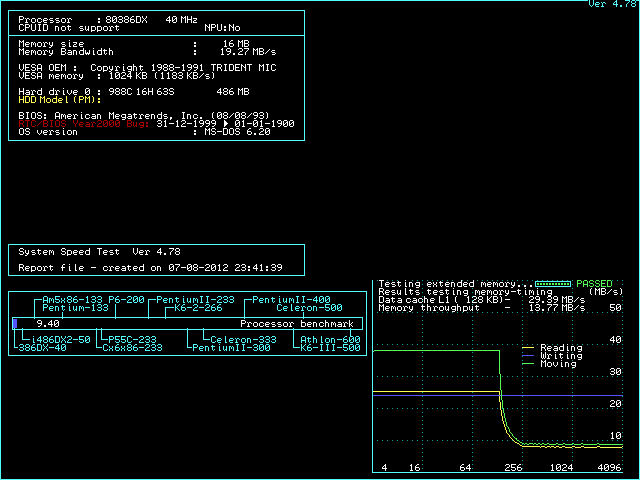Screen dimensions: 640x480
Task: Click the 'Pentium-133' reference marker
Action: click(75, 308)
